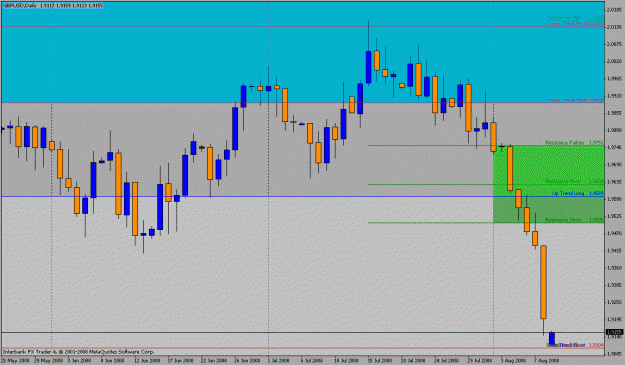Click the 2.0130 price axis value
625x365 pixels.
click(615, 27)
